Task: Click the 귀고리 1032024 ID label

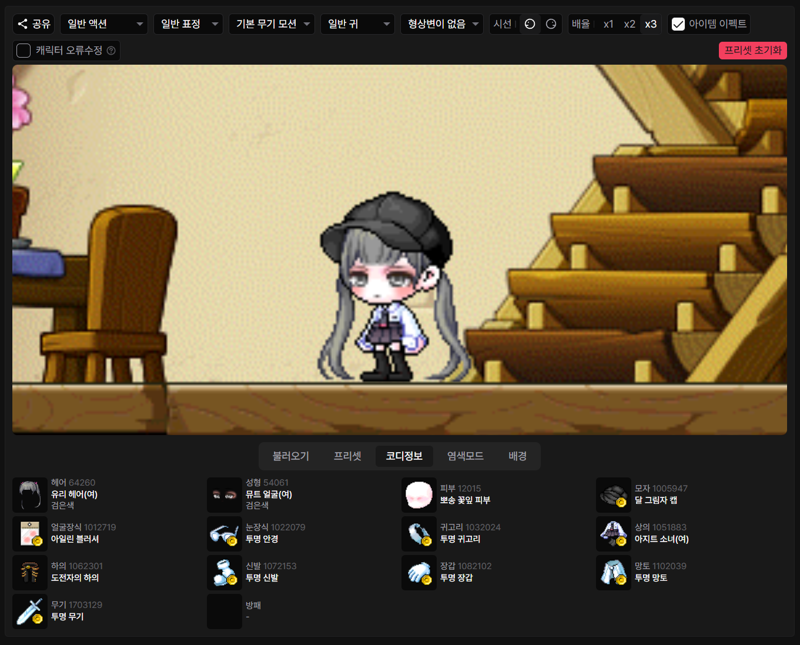Action: [470, 527]
